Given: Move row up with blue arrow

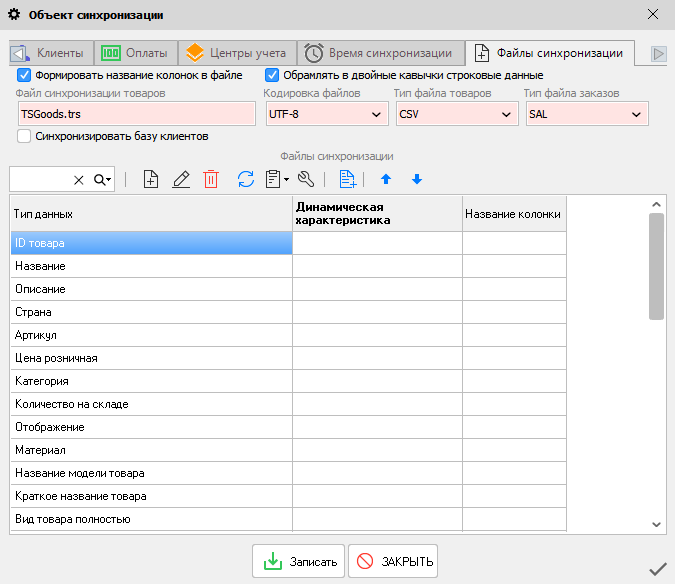Looking at the screenshot, I should tap(386, 179).
